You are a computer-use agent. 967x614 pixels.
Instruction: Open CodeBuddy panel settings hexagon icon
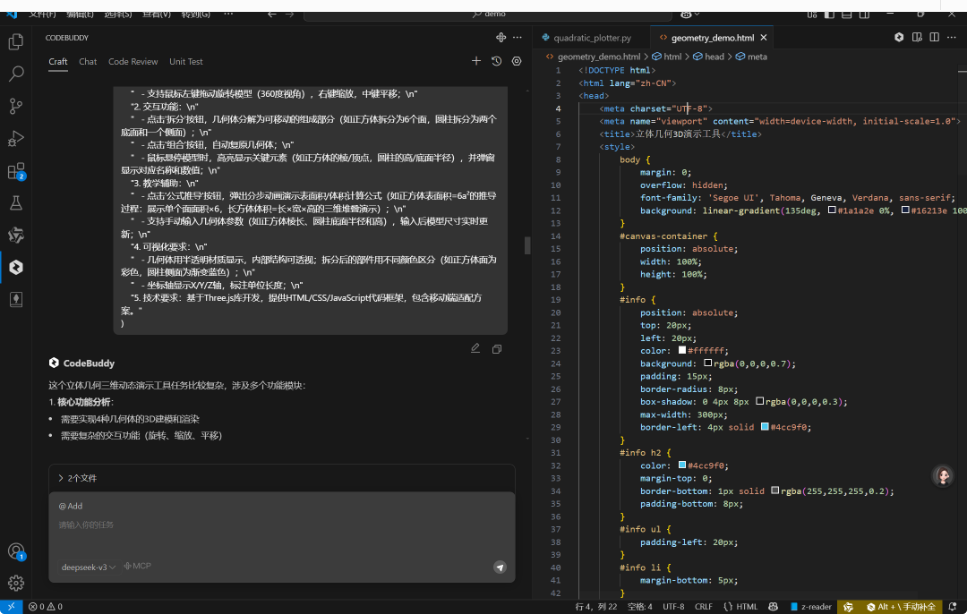[517, 61]
